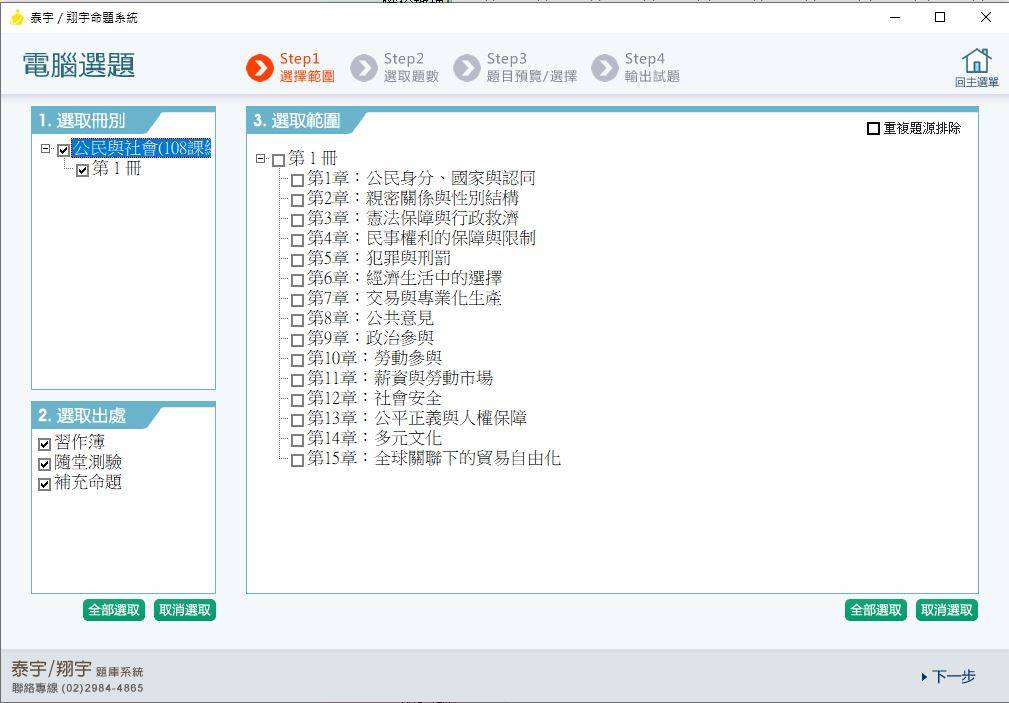Screen dimensions: 1009x703
Task: Uncheck the 補充命題 source checkbox
Action: click(44, 484)
